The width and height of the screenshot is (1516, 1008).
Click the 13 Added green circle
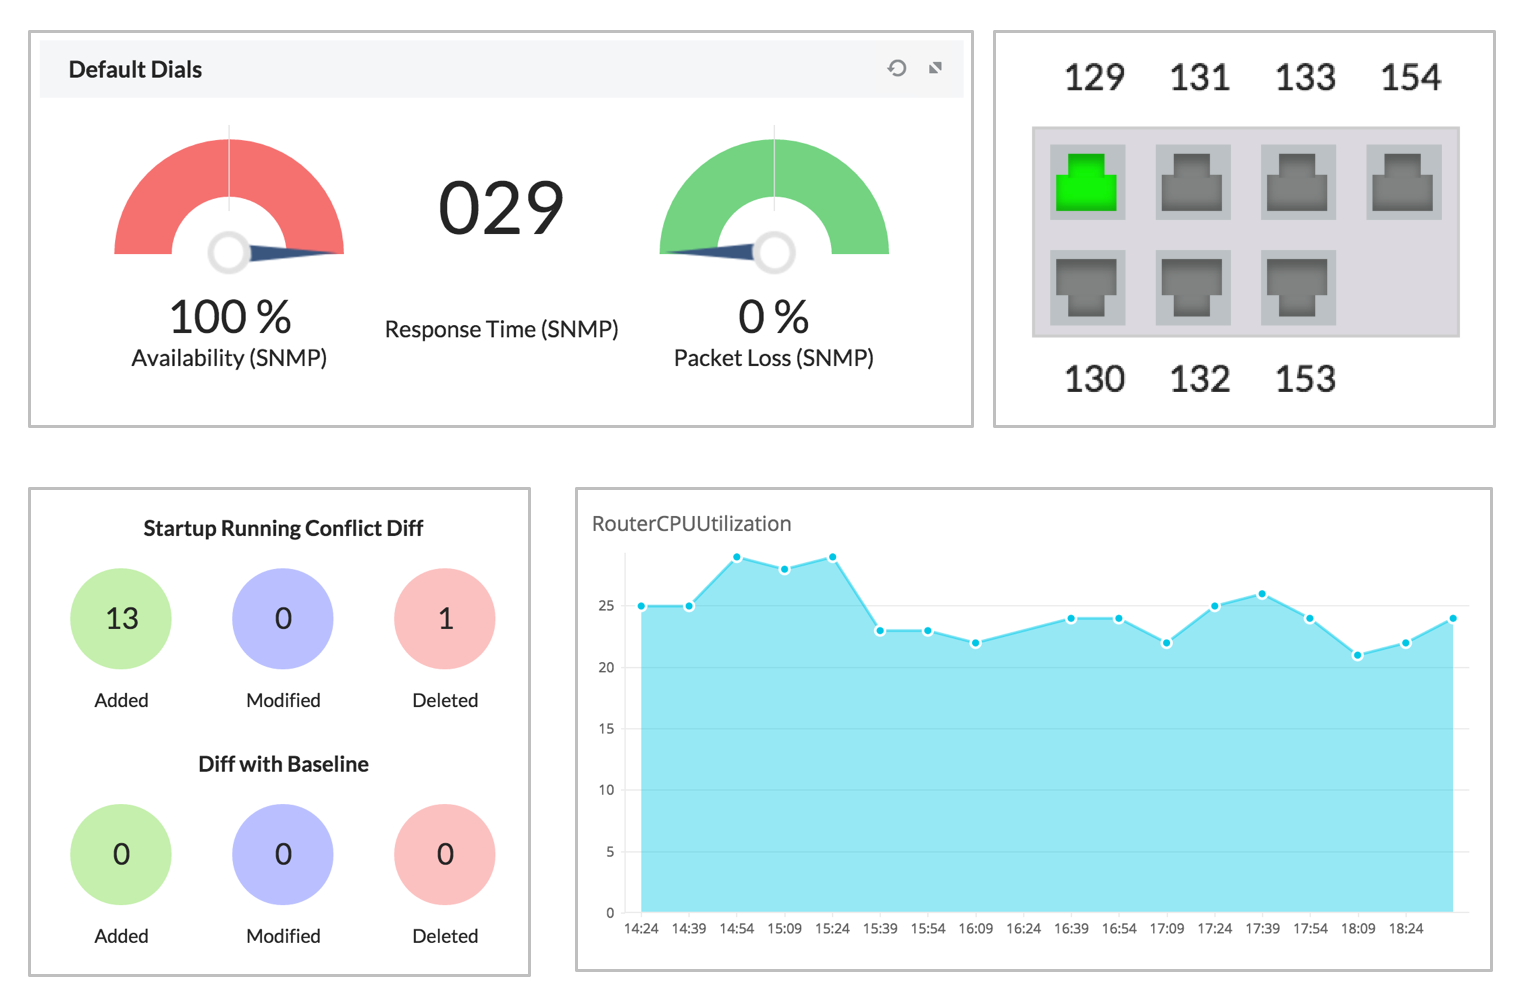(121, 619)
